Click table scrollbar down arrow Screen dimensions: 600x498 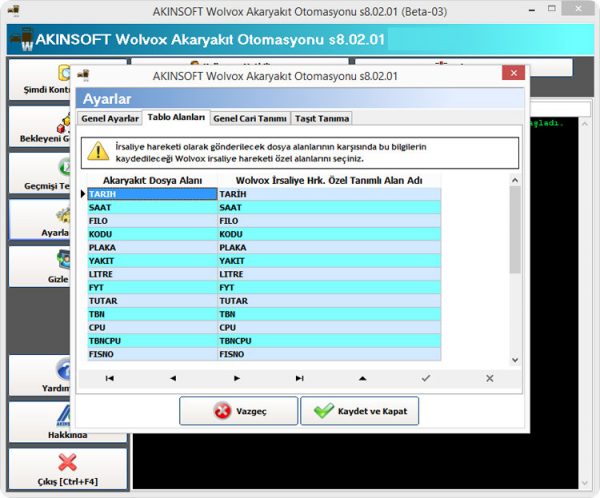(x=515, y=360)
